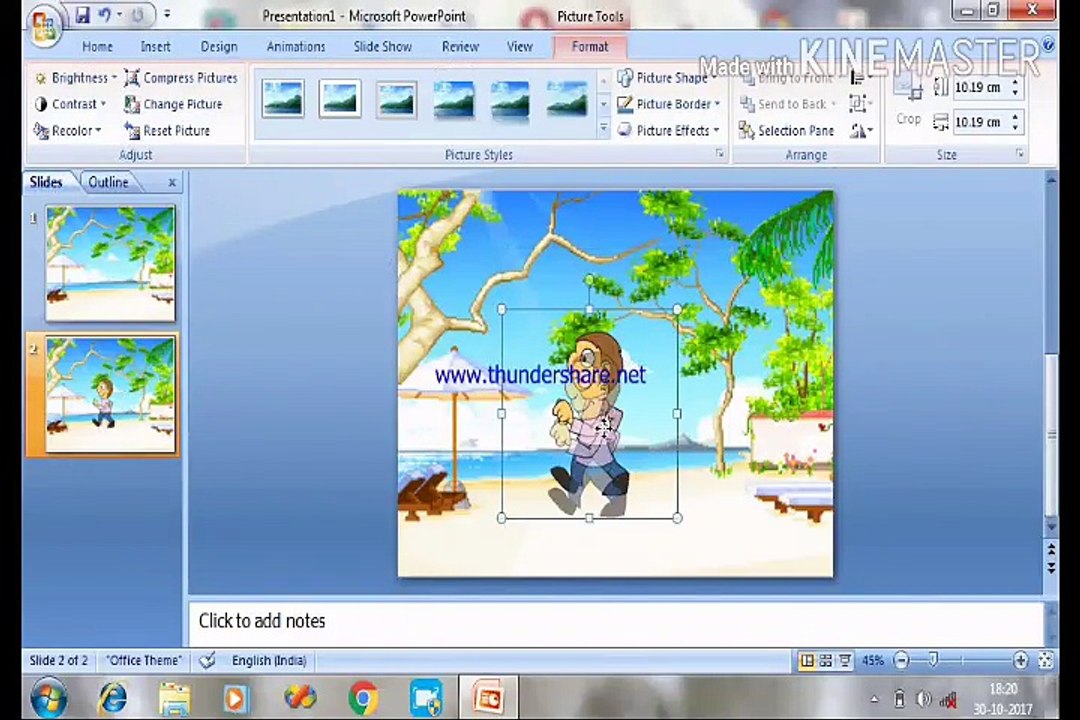1080x720 pixels.
Task: Open the Align objects menu icon
Action: 858,78
